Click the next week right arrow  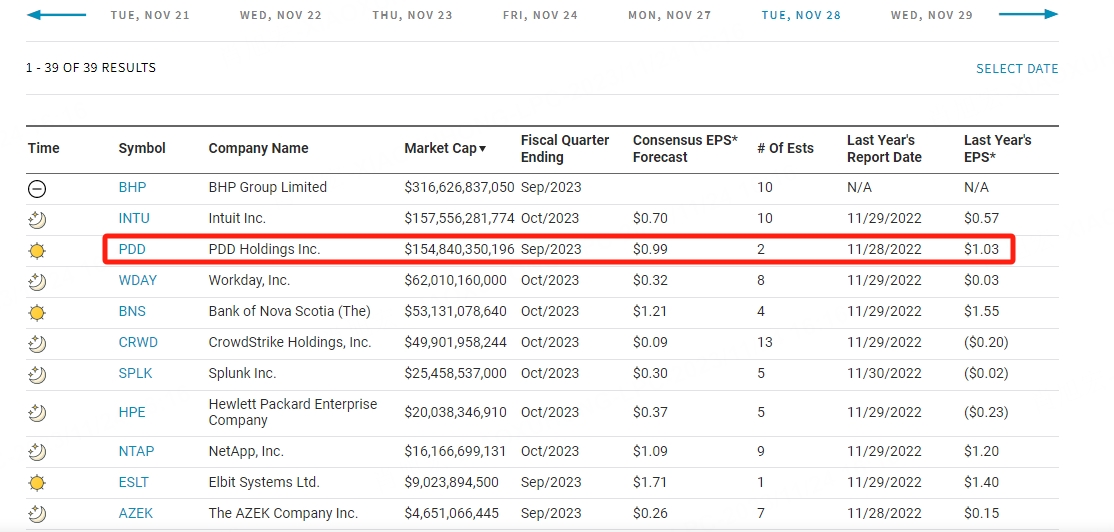coord(1028,15)
